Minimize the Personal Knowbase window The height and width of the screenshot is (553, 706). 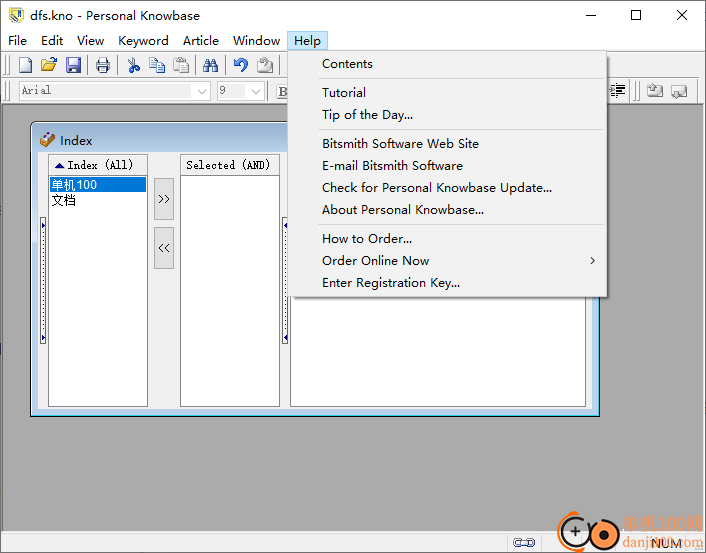tap(591, 16)
